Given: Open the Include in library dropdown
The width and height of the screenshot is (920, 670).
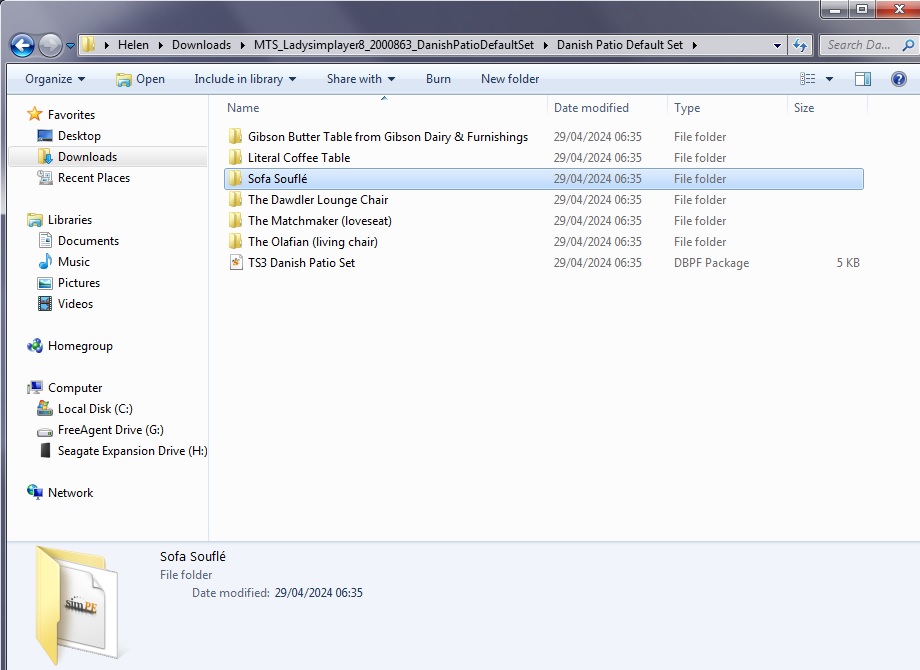Looking at the screenshot, I should [x=245, y=79].
